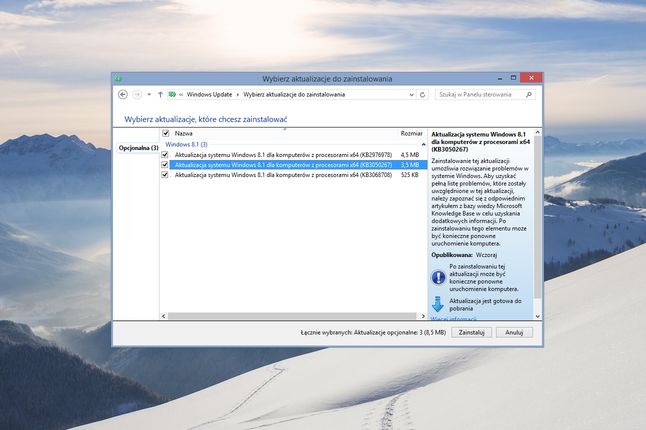Open the recent locations dropdown arrow
The height and width of the screenshot is (430, 646).
[x=149, y=94]
